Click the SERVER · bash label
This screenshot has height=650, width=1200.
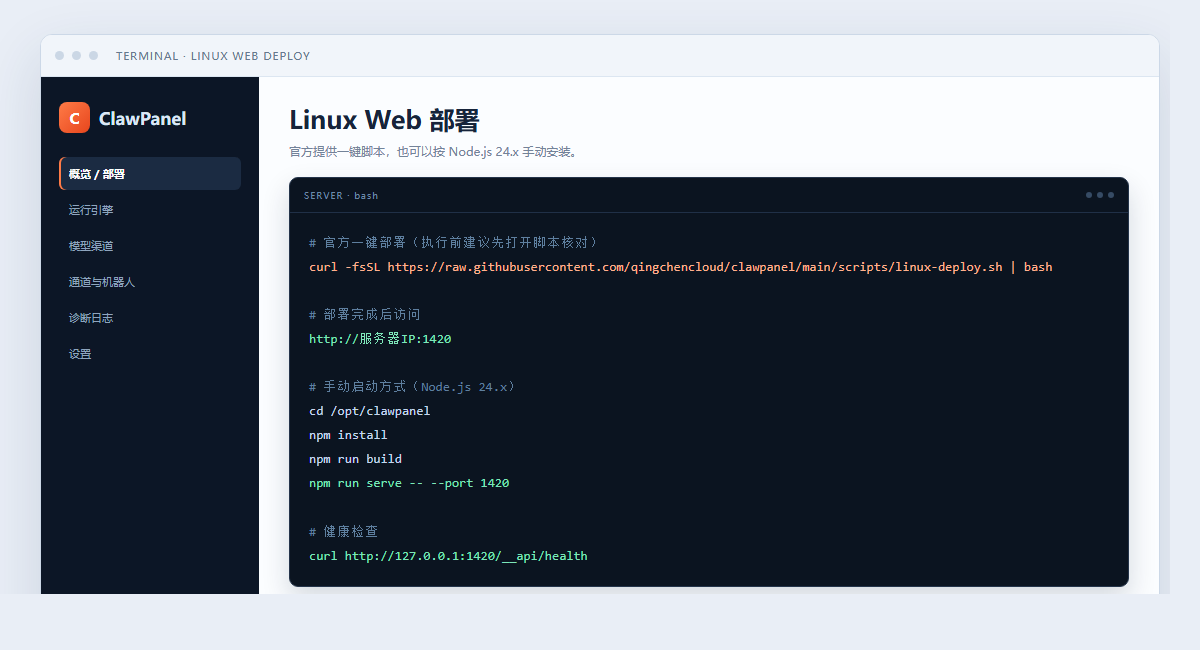341,195
